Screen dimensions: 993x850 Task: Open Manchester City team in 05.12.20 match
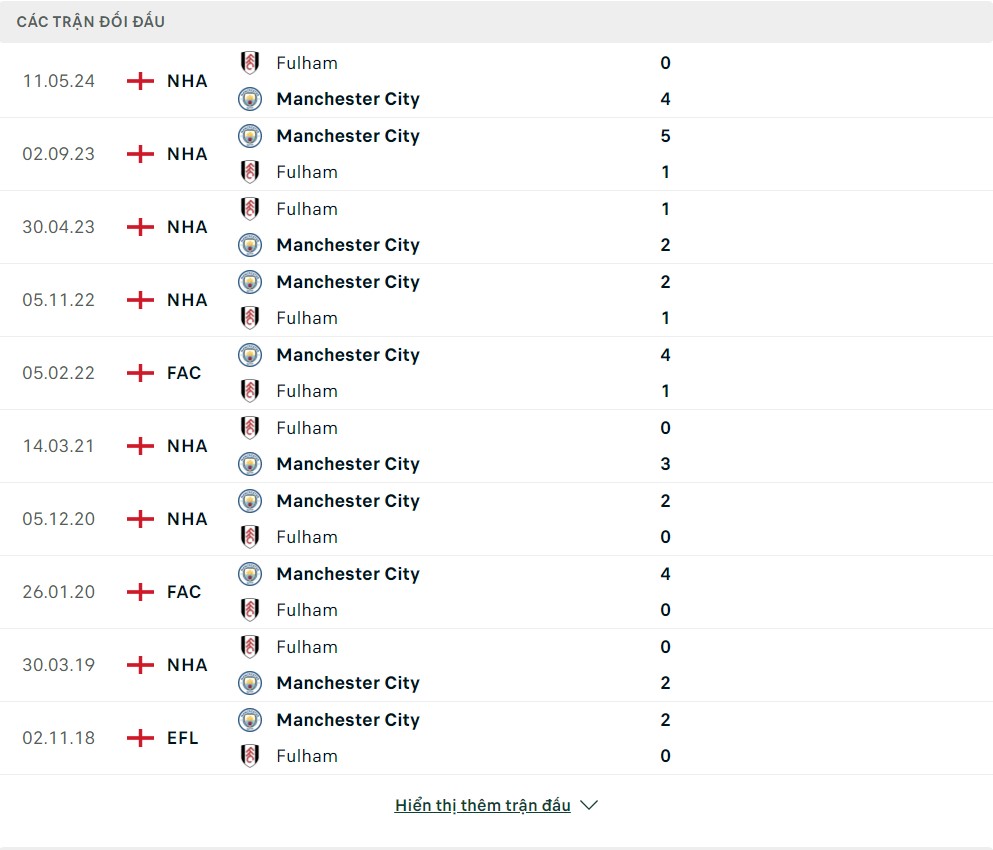[348, 501]
